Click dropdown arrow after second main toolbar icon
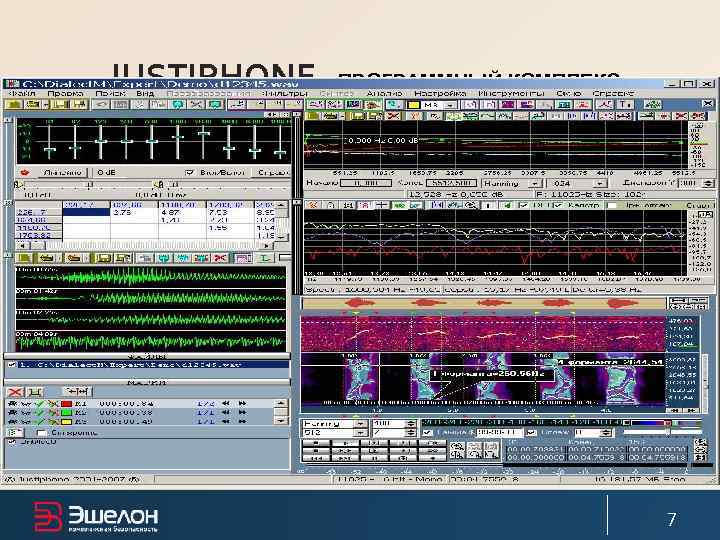 coord(45,105)
